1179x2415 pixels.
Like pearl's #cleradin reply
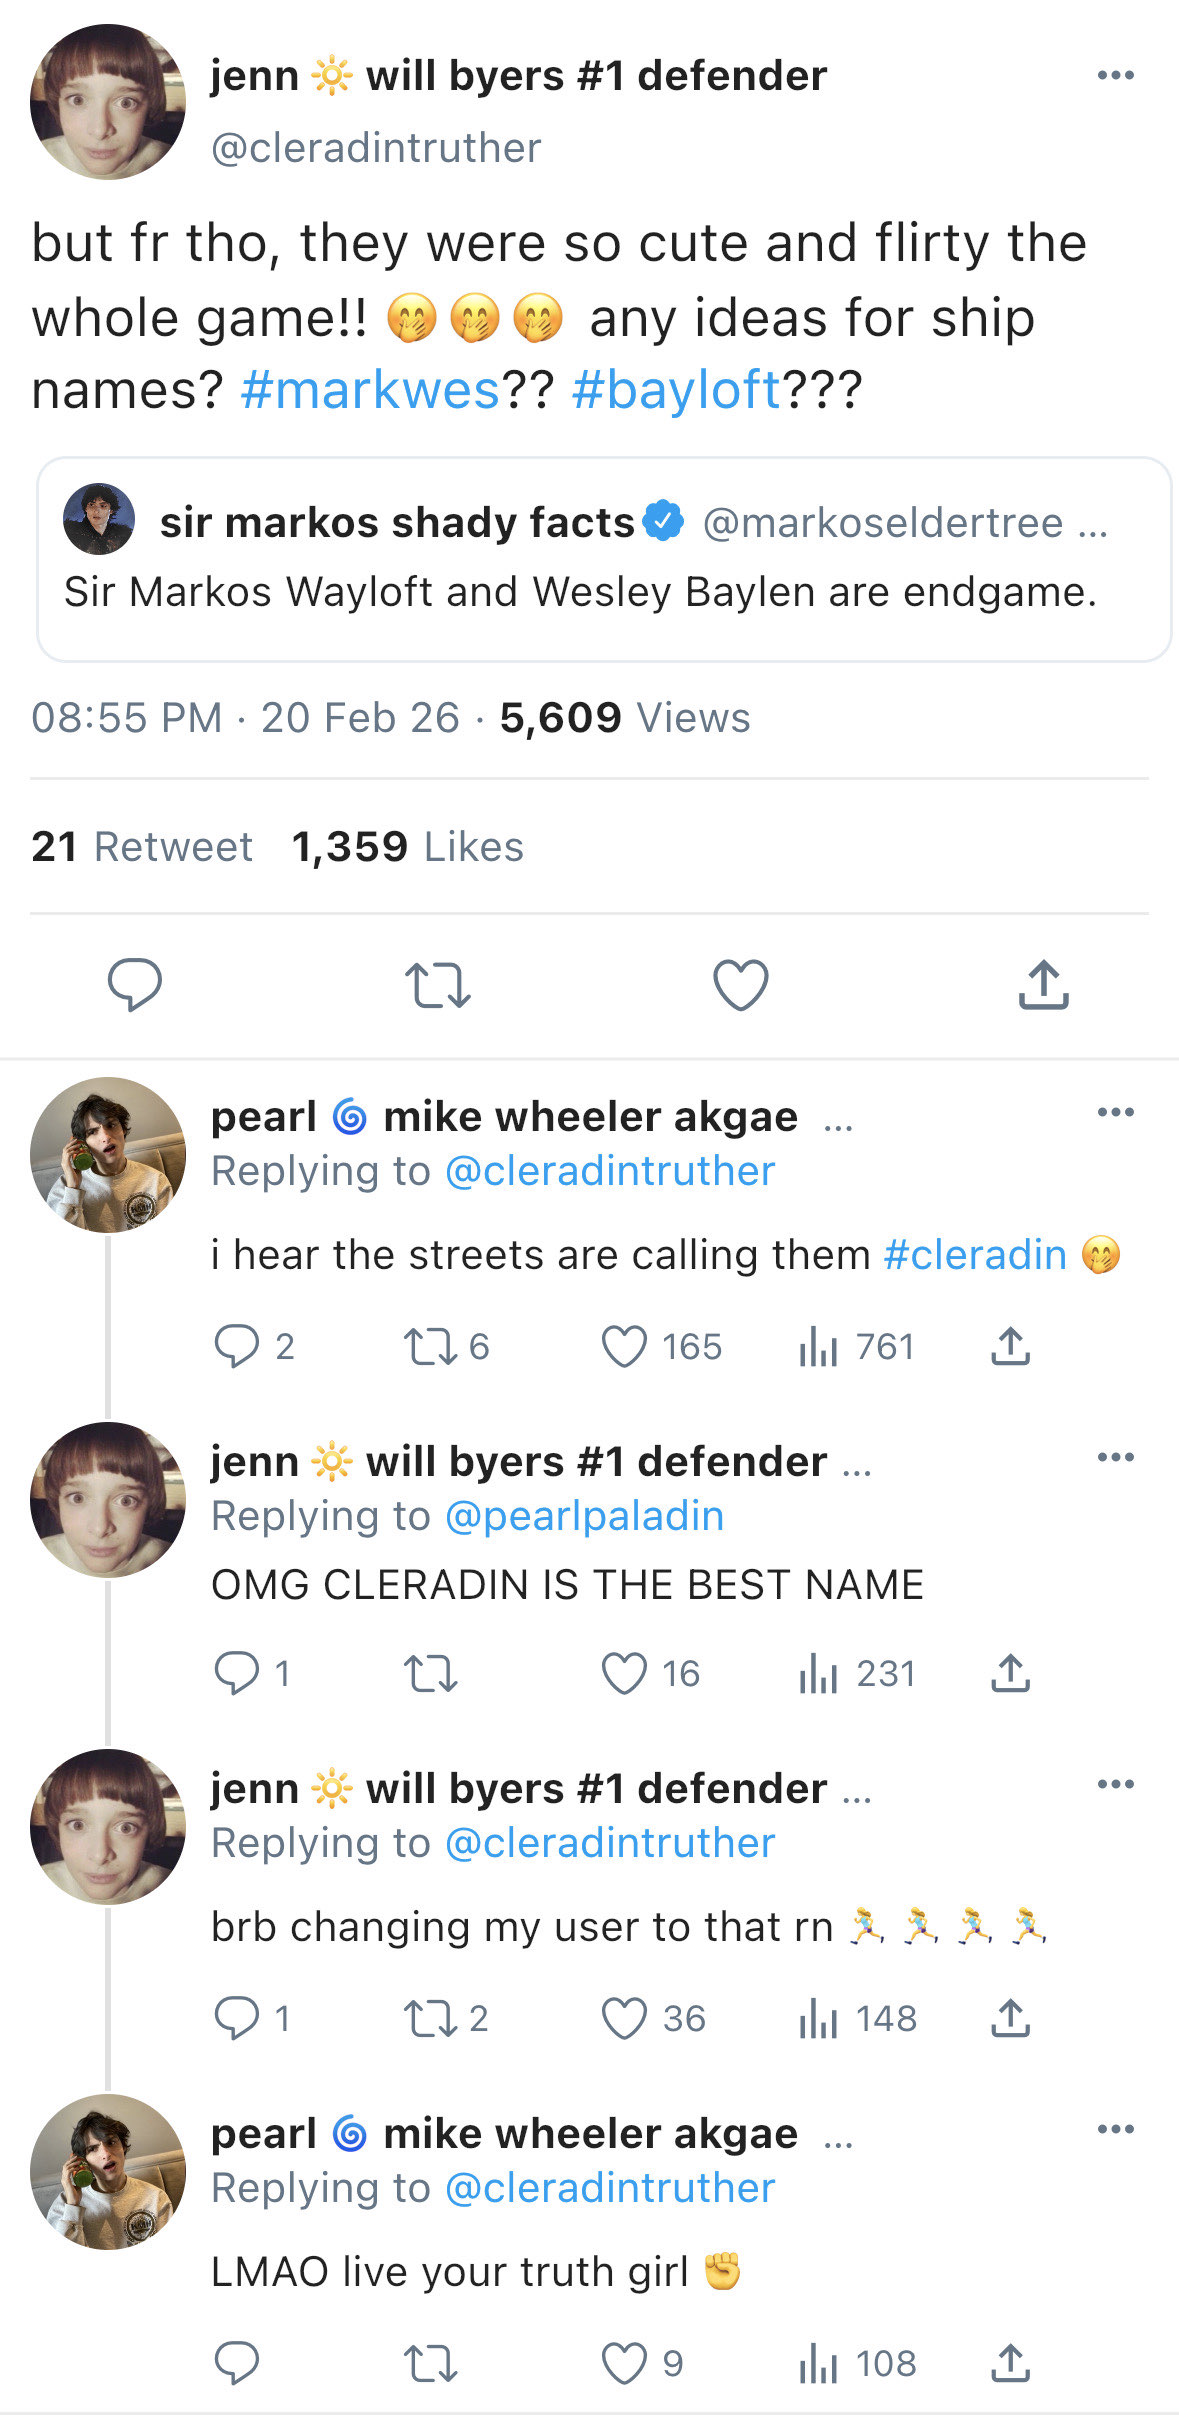(x=625, y=1346)
